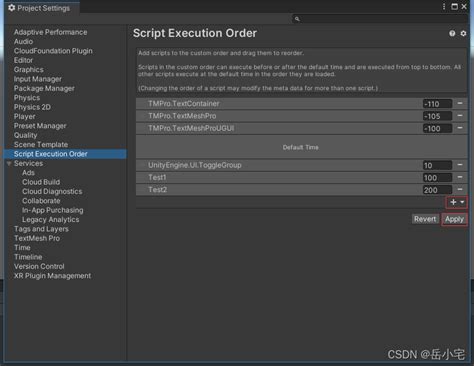Add a script with the plus dropdown
The height and width of the screenshot is (366, 474).
[x=457, y=202]
